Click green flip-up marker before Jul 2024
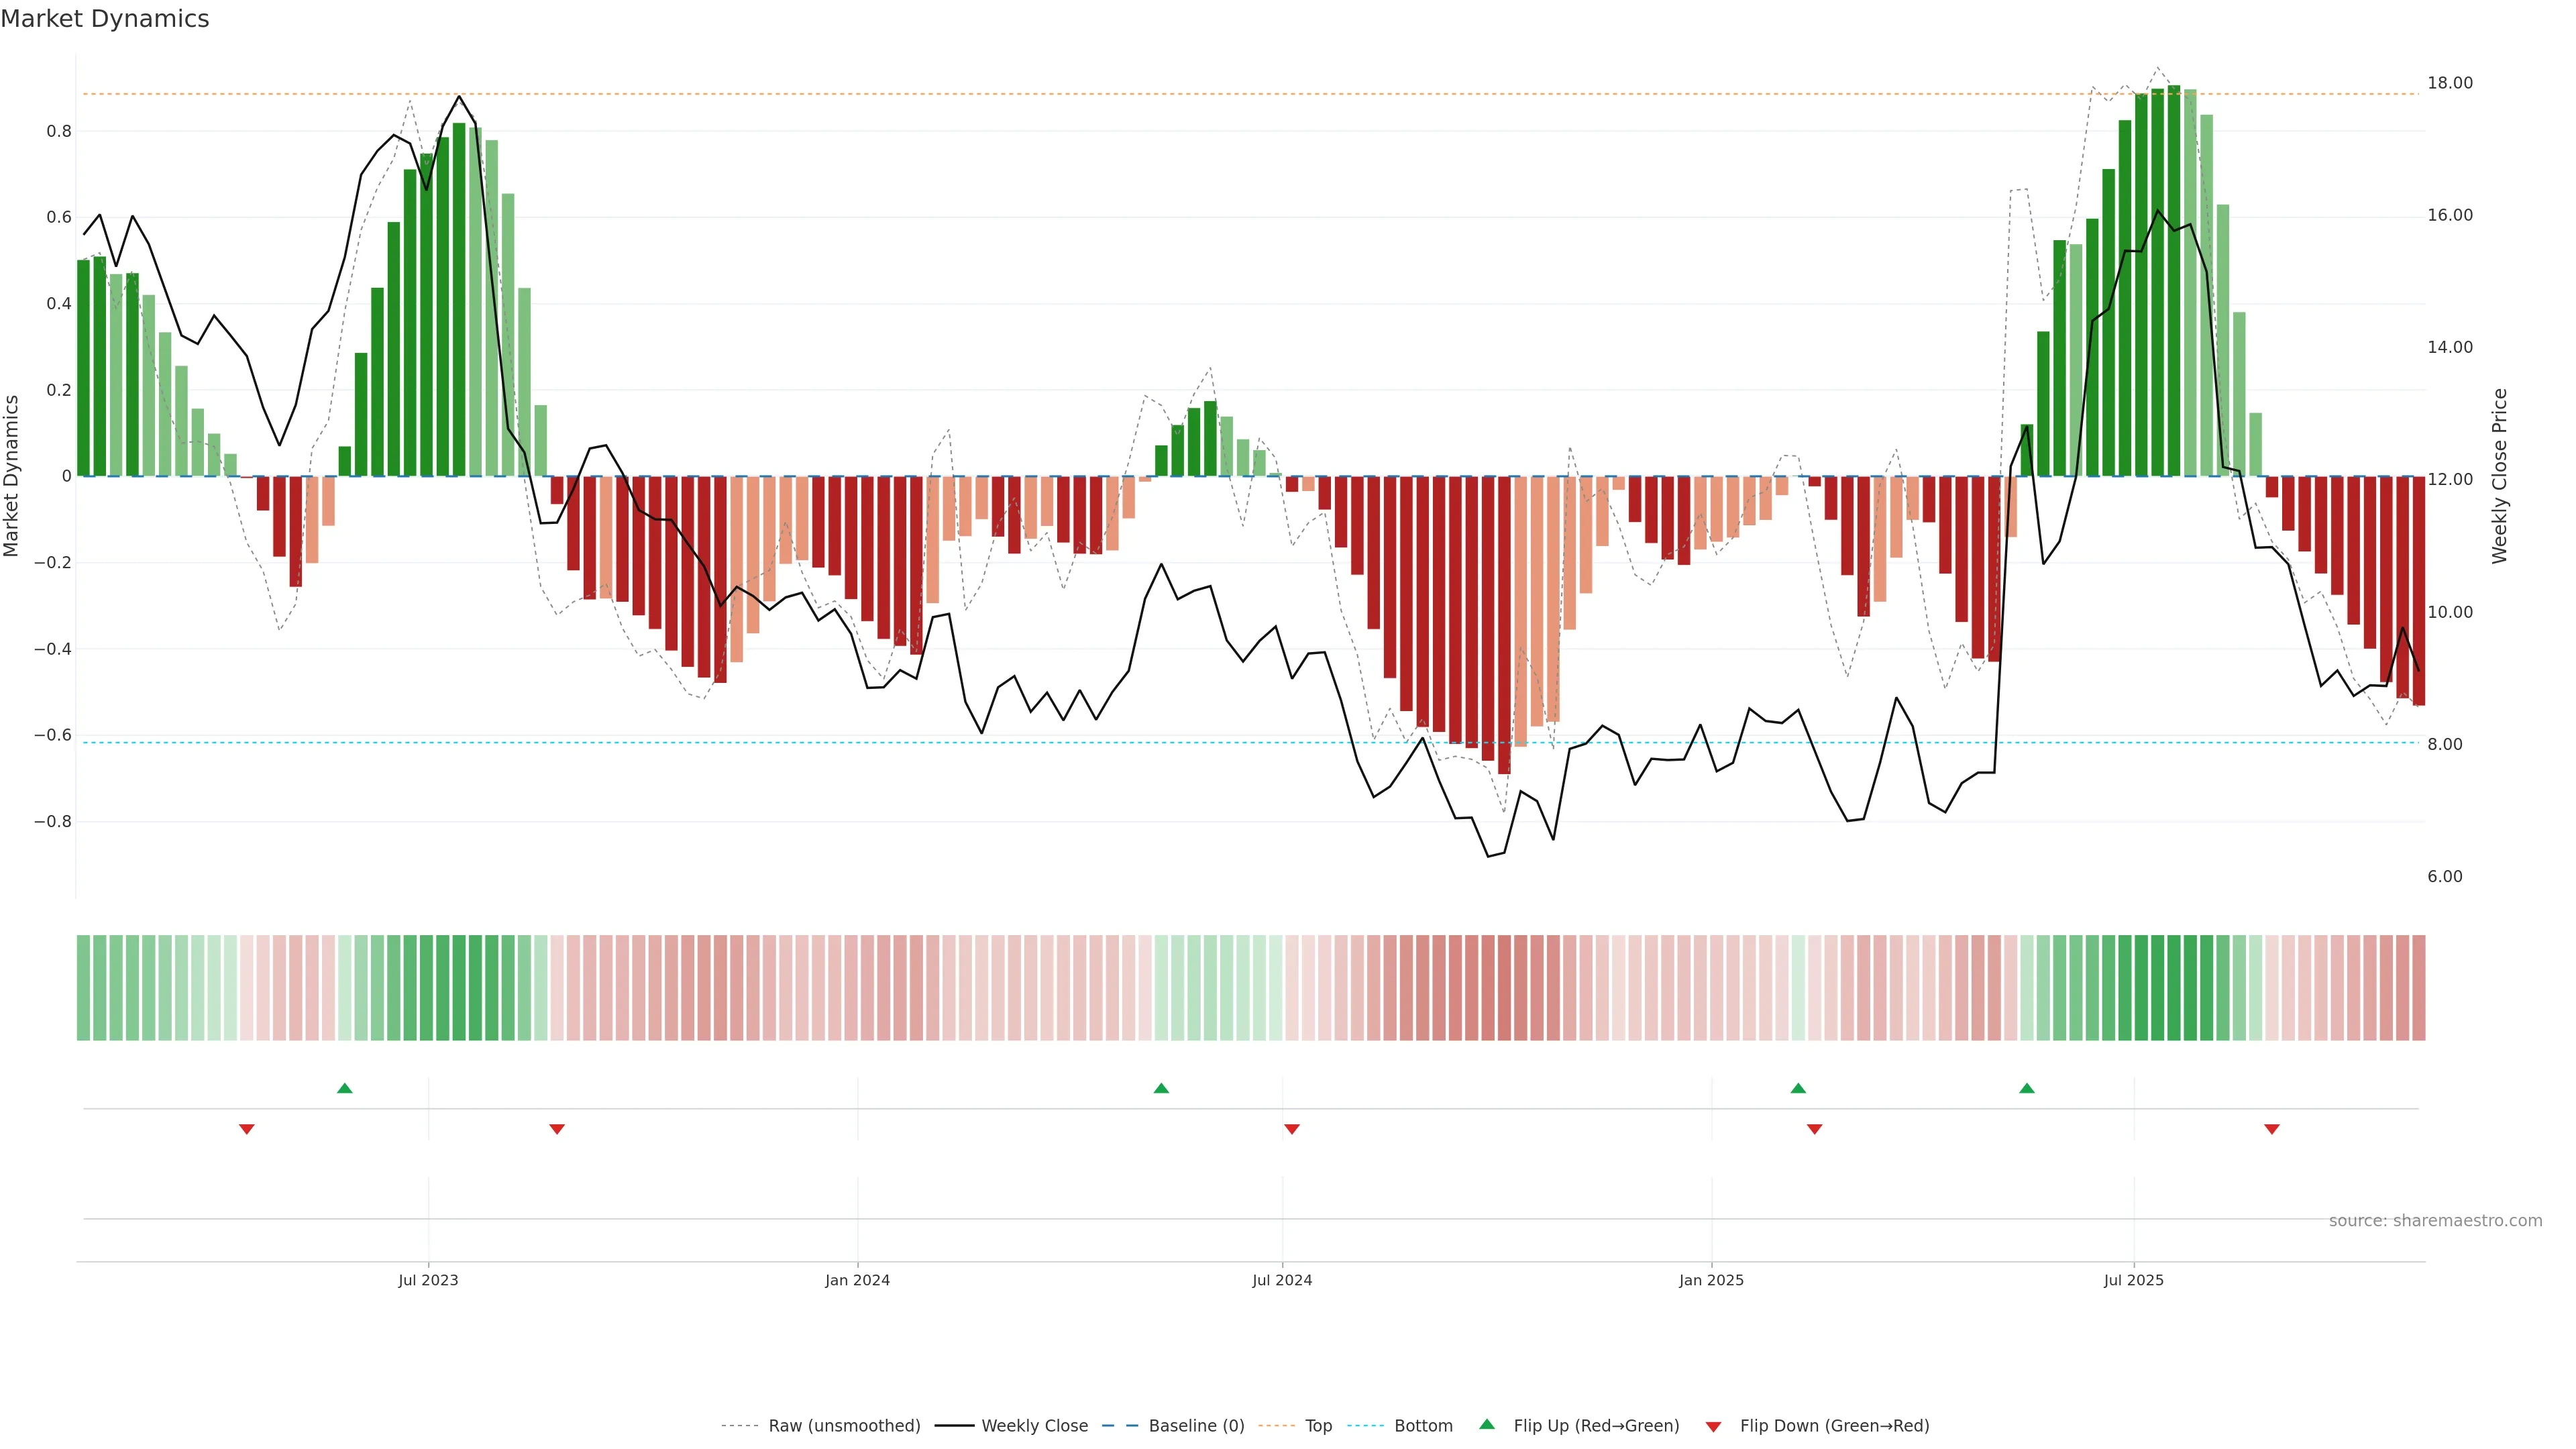 point(1161,1088)
